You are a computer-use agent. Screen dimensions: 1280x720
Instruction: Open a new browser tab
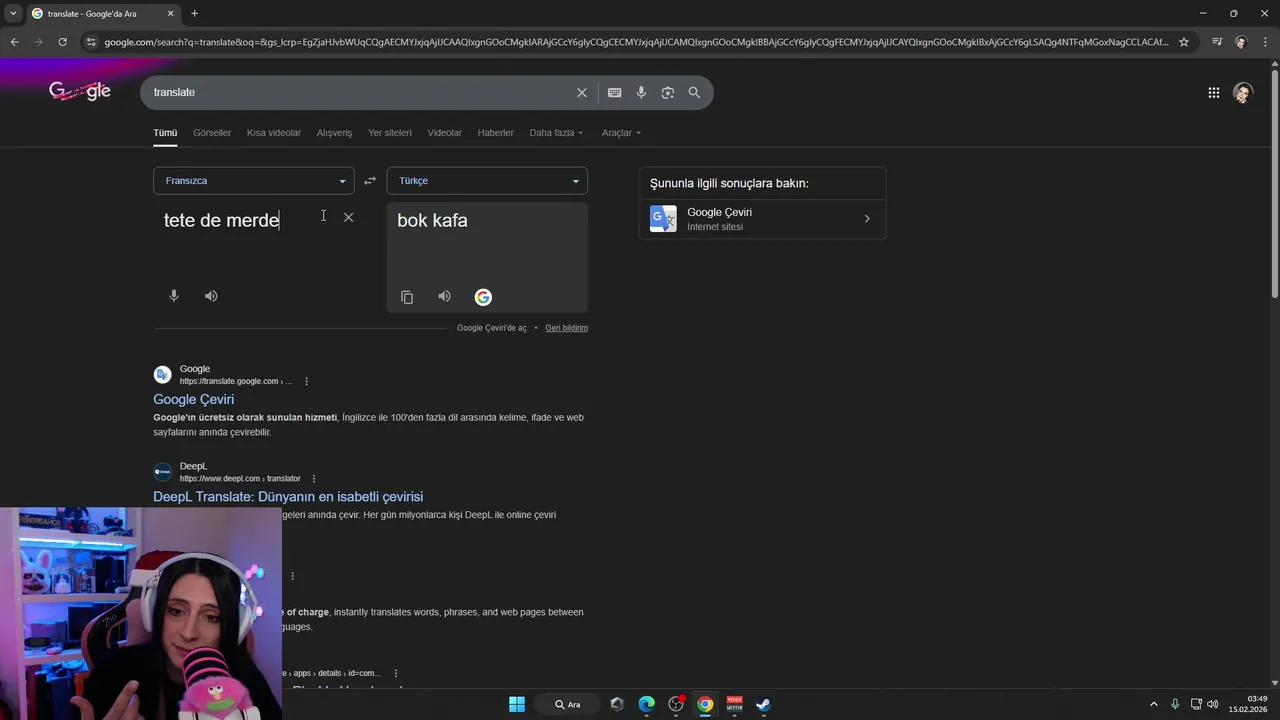[x=194, y=14]
